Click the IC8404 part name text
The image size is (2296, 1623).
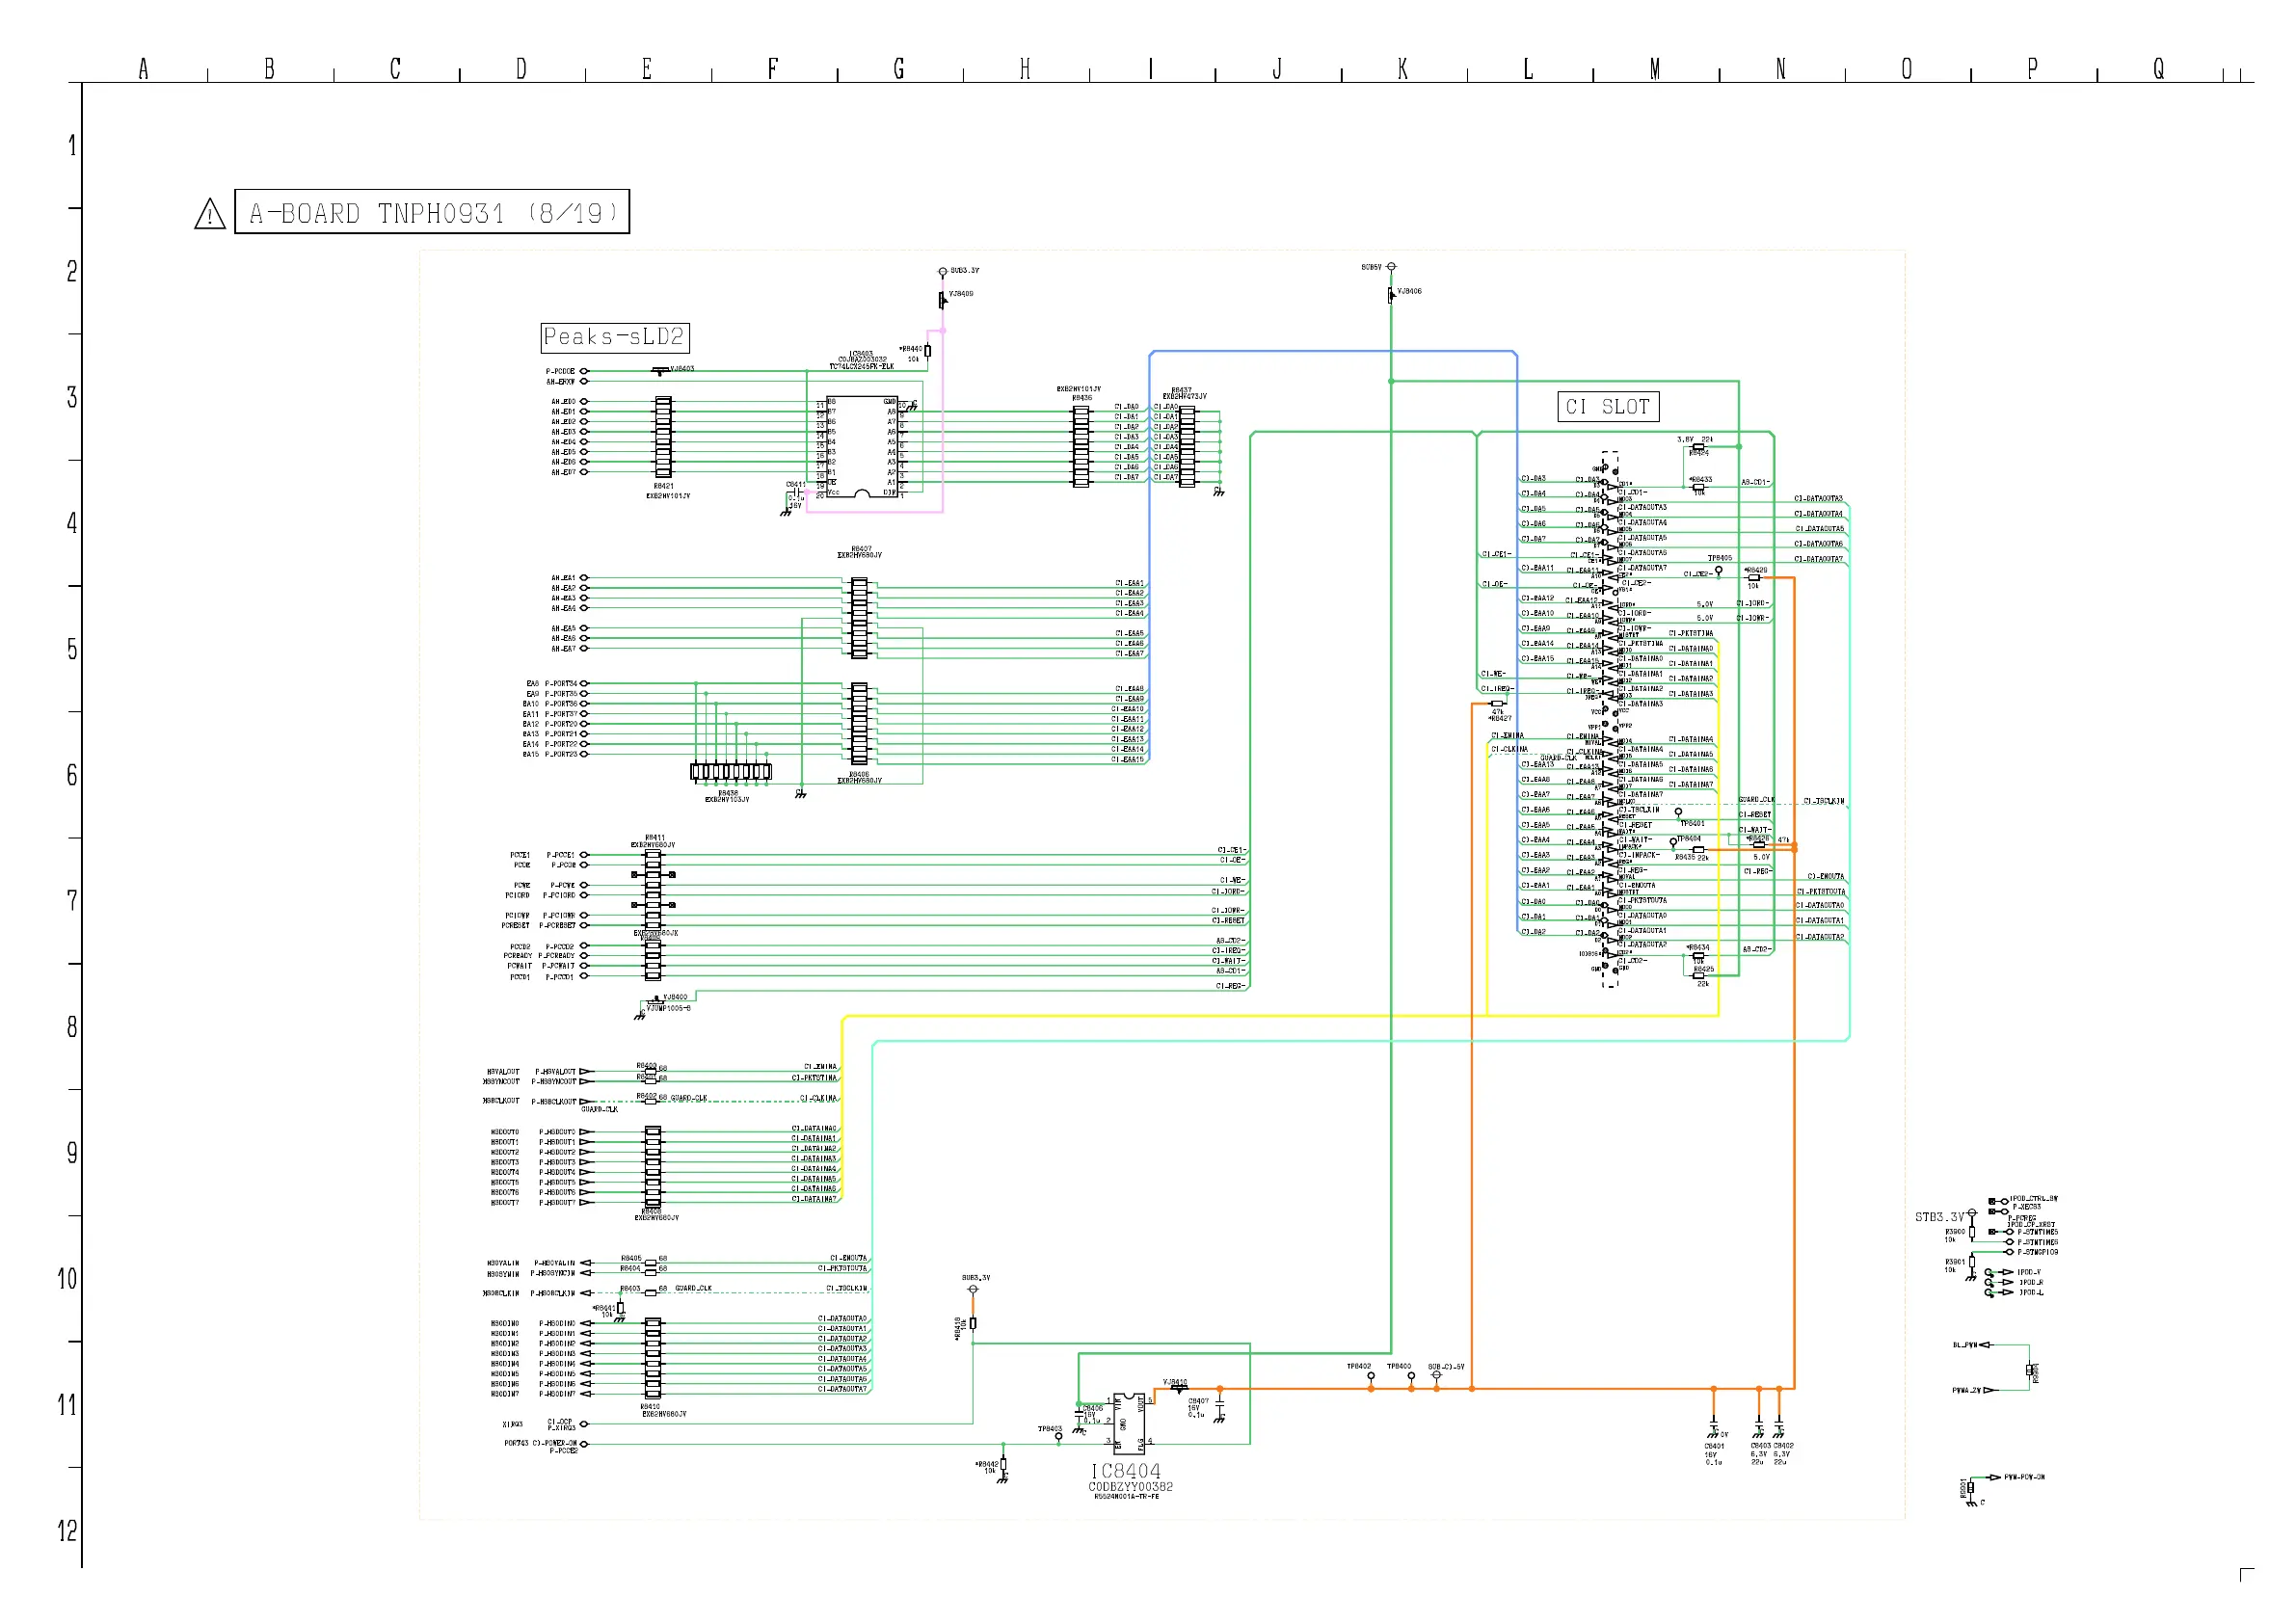pyautogui.click(x=1126, y=1471)
